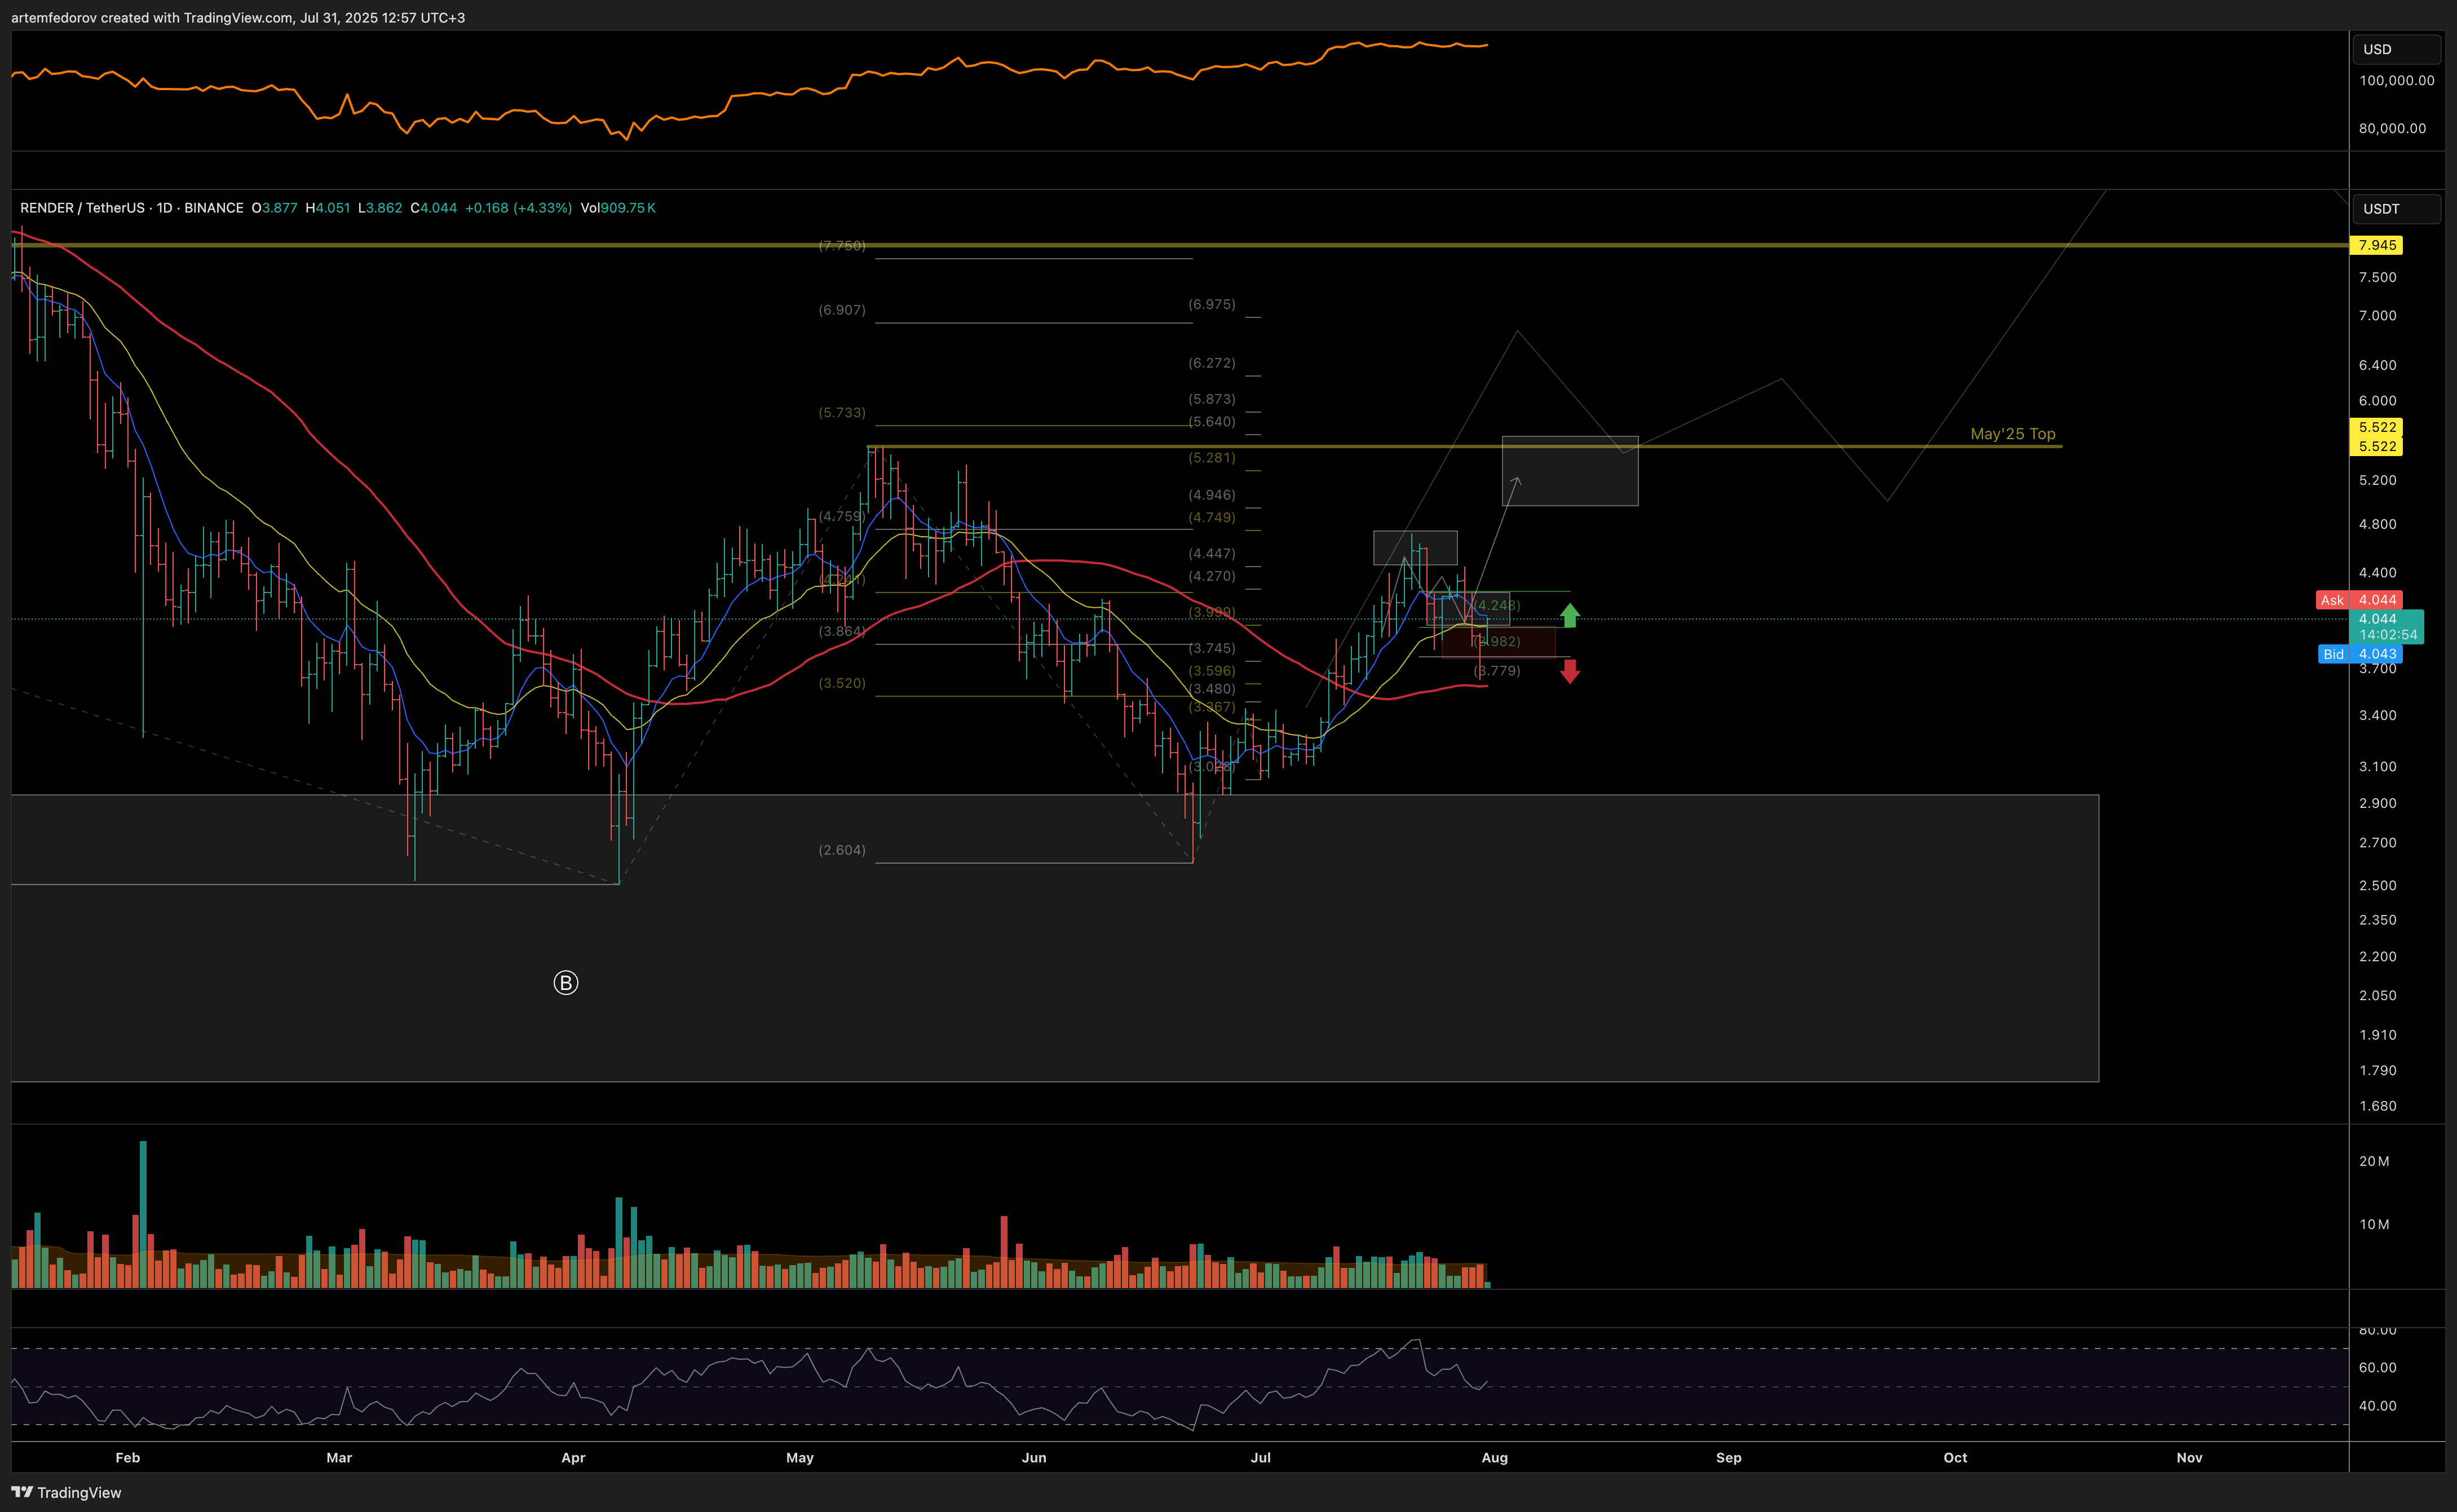Screen dimensions: 2457x1512
Task: Click the high value H4.051
Action: pyautogui.click(x=328, y=208)
